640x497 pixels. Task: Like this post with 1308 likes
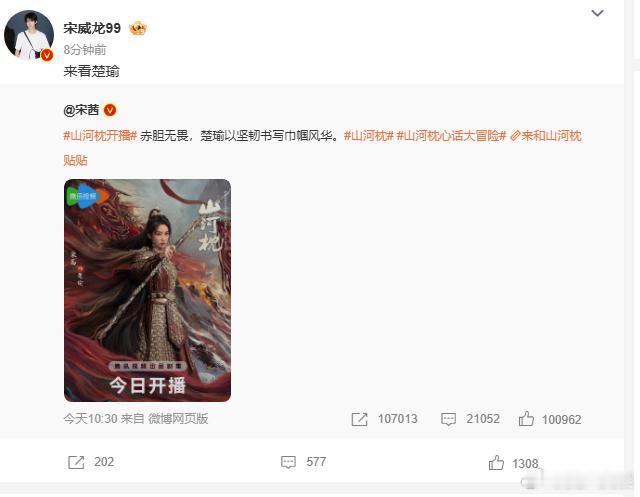513,463
